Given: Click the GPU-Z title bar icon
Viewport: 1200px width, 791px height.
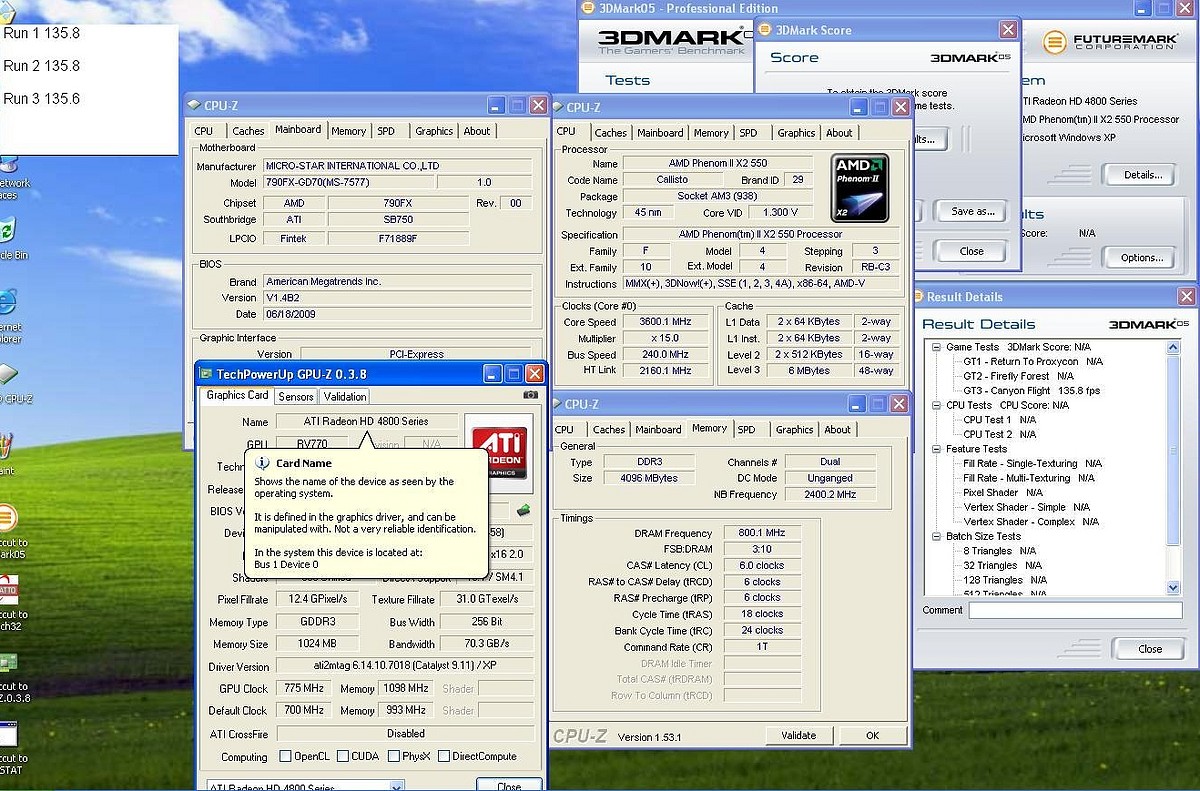Looking at the screenshot, I should pyautogui.click(x=206, y=374).
